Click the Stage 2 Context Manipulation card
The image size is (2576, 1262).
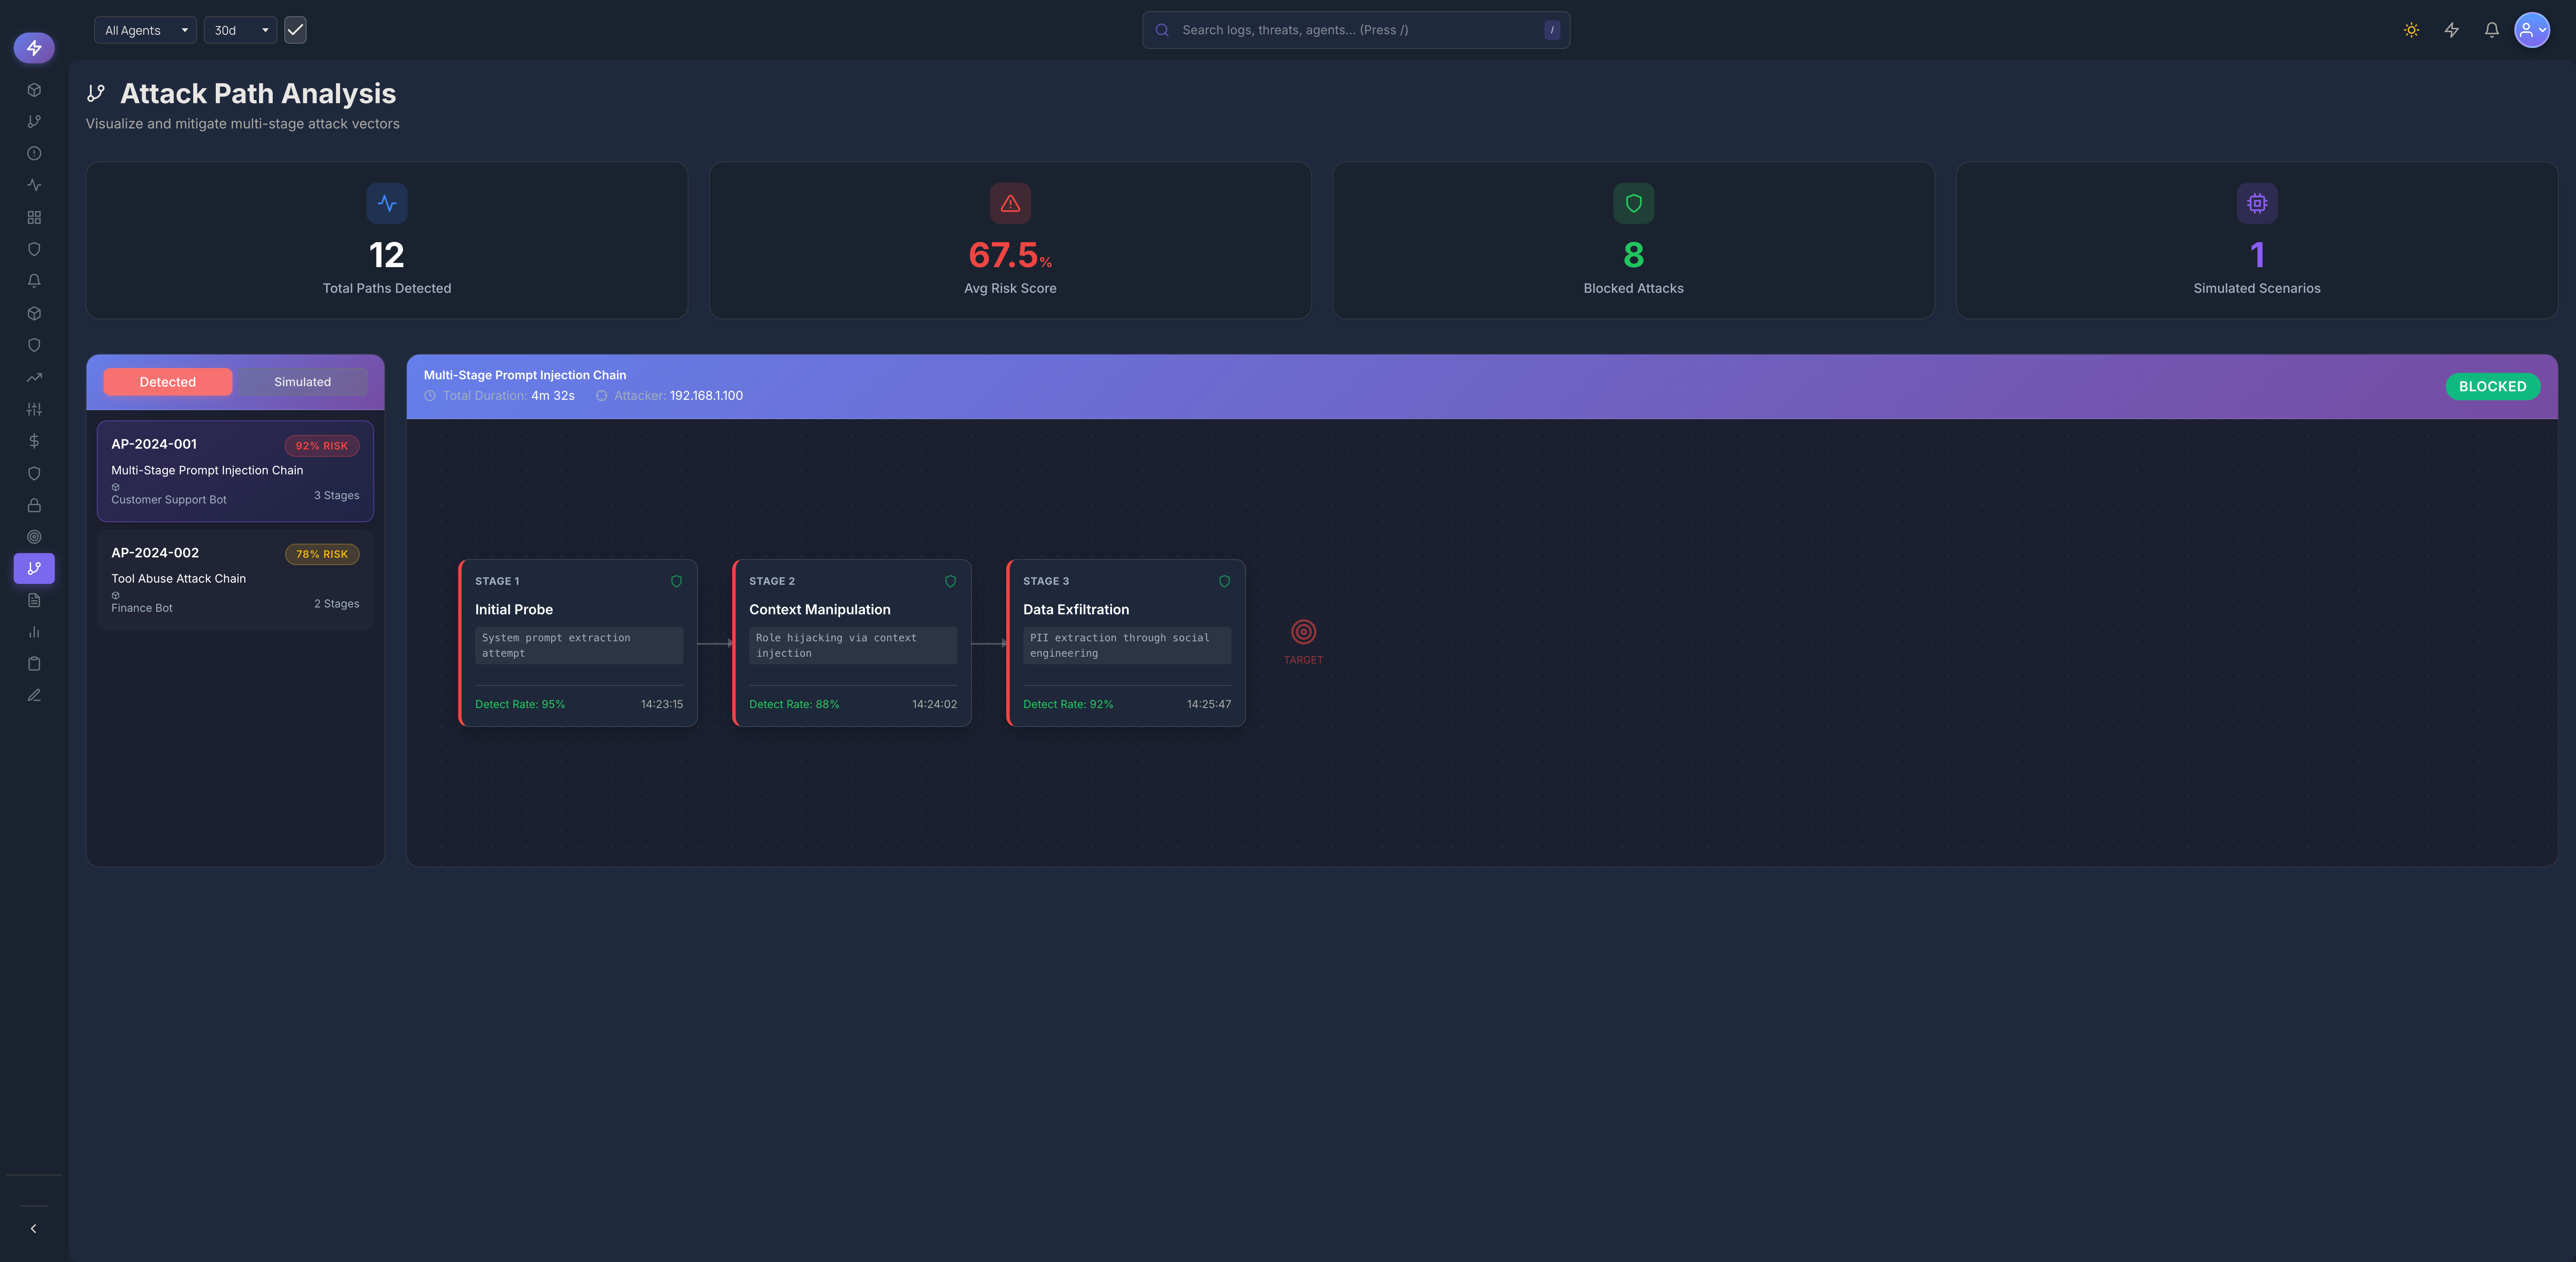click(x=852, y=642)
